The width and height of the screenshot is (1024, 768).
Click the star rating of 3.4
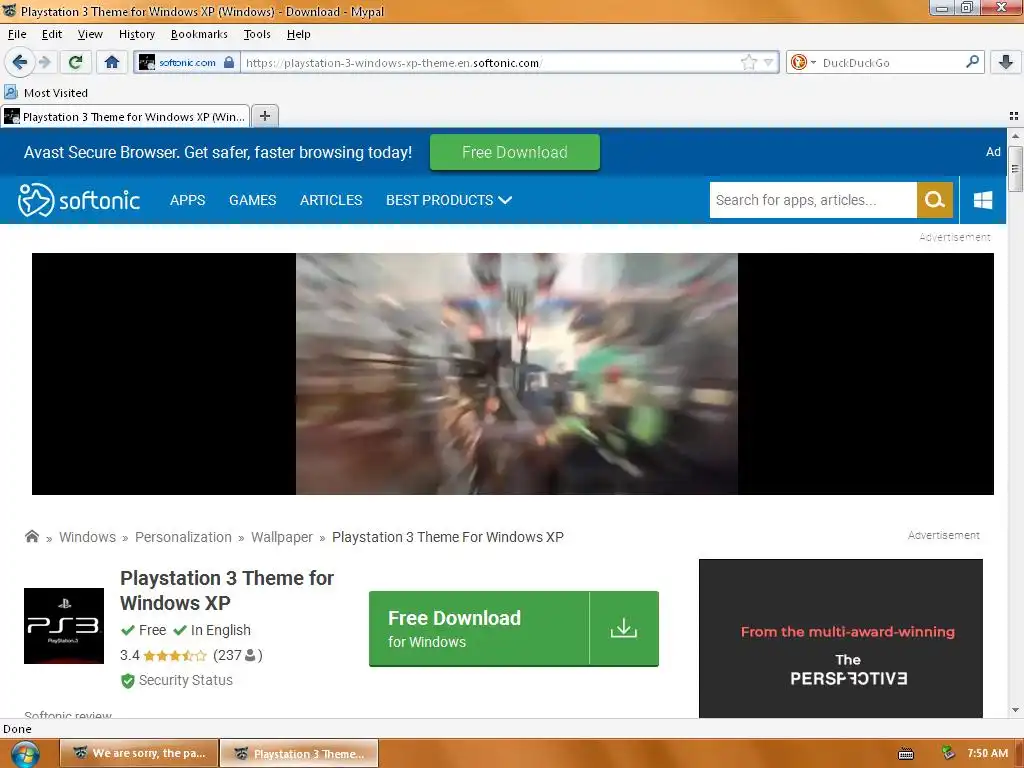(174, 655)
